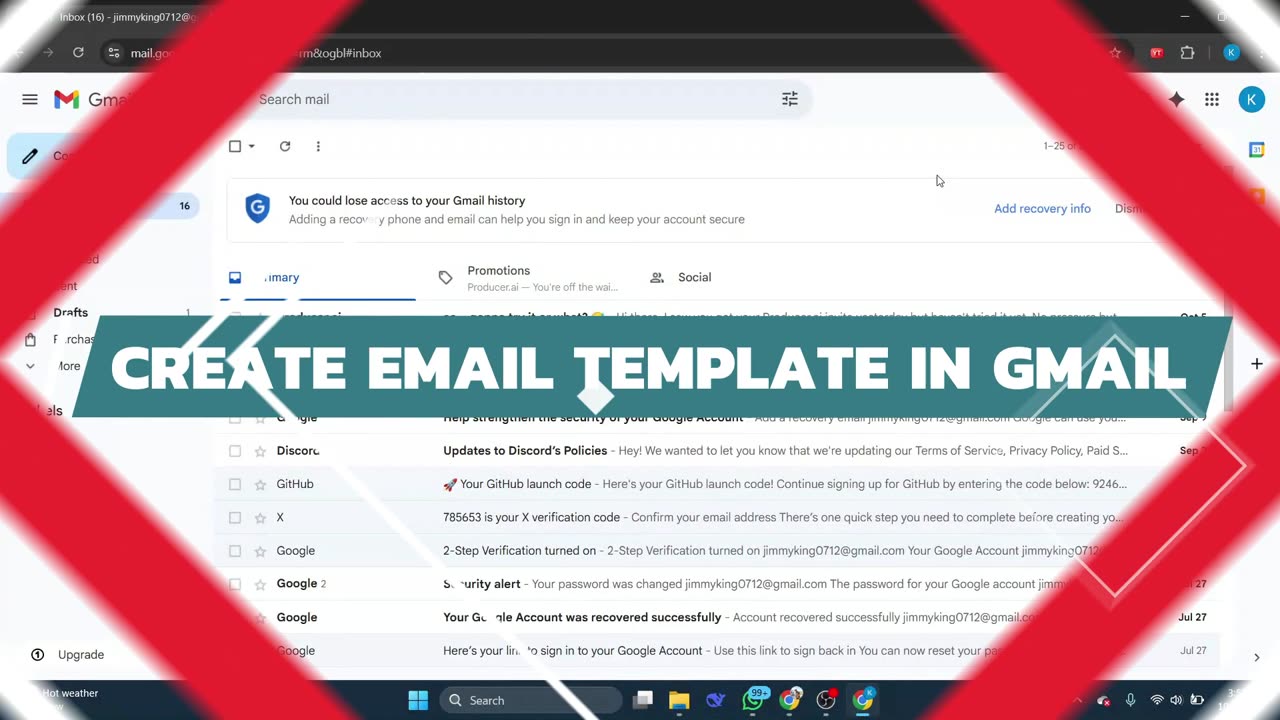Screen dimensions: 1280x720
Task: Open Chrome profile K avatar
Action: (1231, 53)
